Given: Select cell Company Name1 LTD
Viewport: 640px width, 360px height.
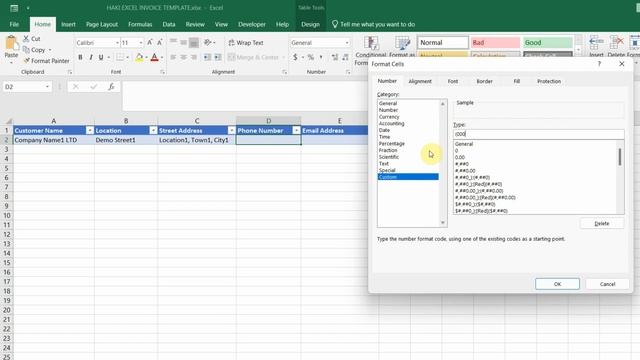Looking at the screenshot, I should (x=53, y=140).
